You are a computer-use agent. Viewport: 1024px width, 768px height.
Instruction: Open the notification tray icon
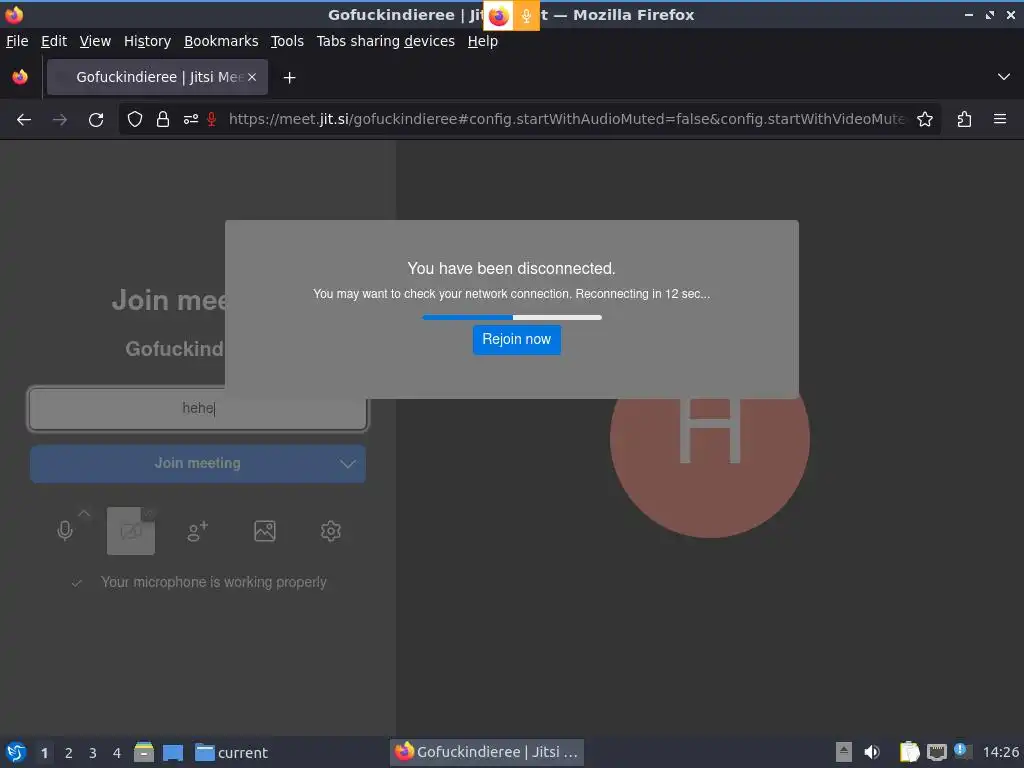tap(962, 751)
